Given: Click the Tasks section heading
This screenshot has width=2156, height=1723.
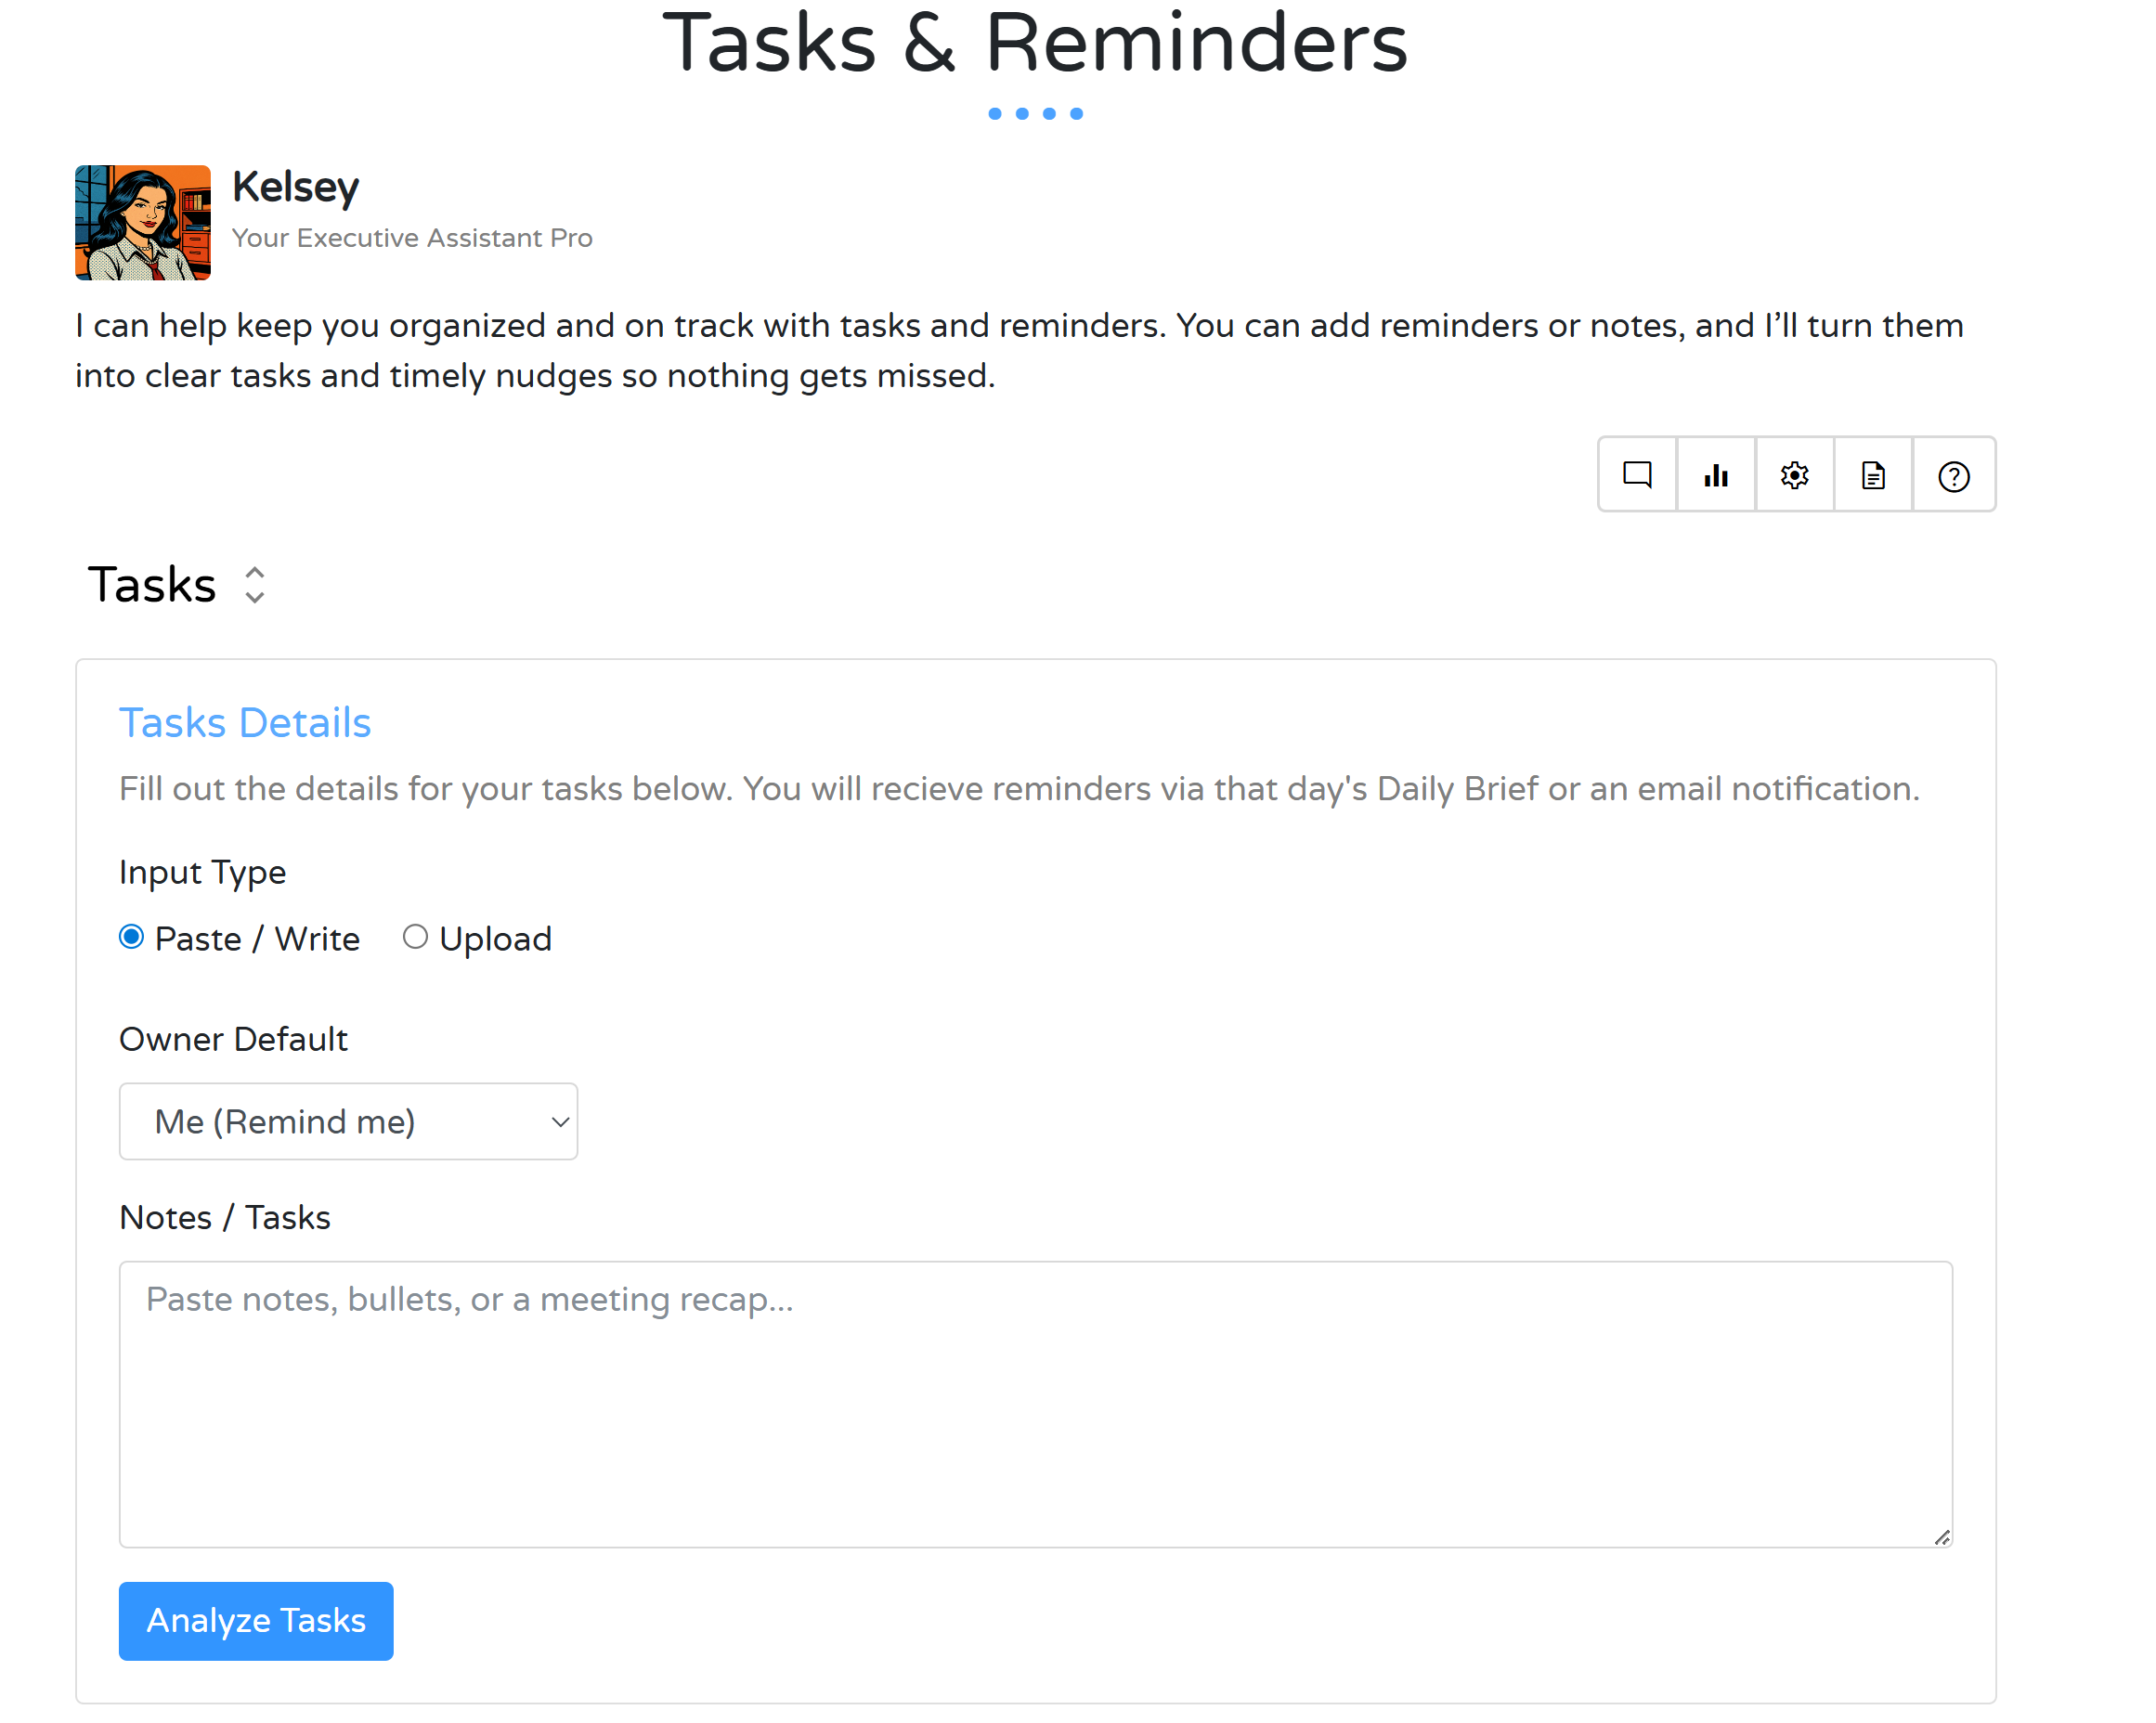Looking at the screenshot, I should point(152,585).
